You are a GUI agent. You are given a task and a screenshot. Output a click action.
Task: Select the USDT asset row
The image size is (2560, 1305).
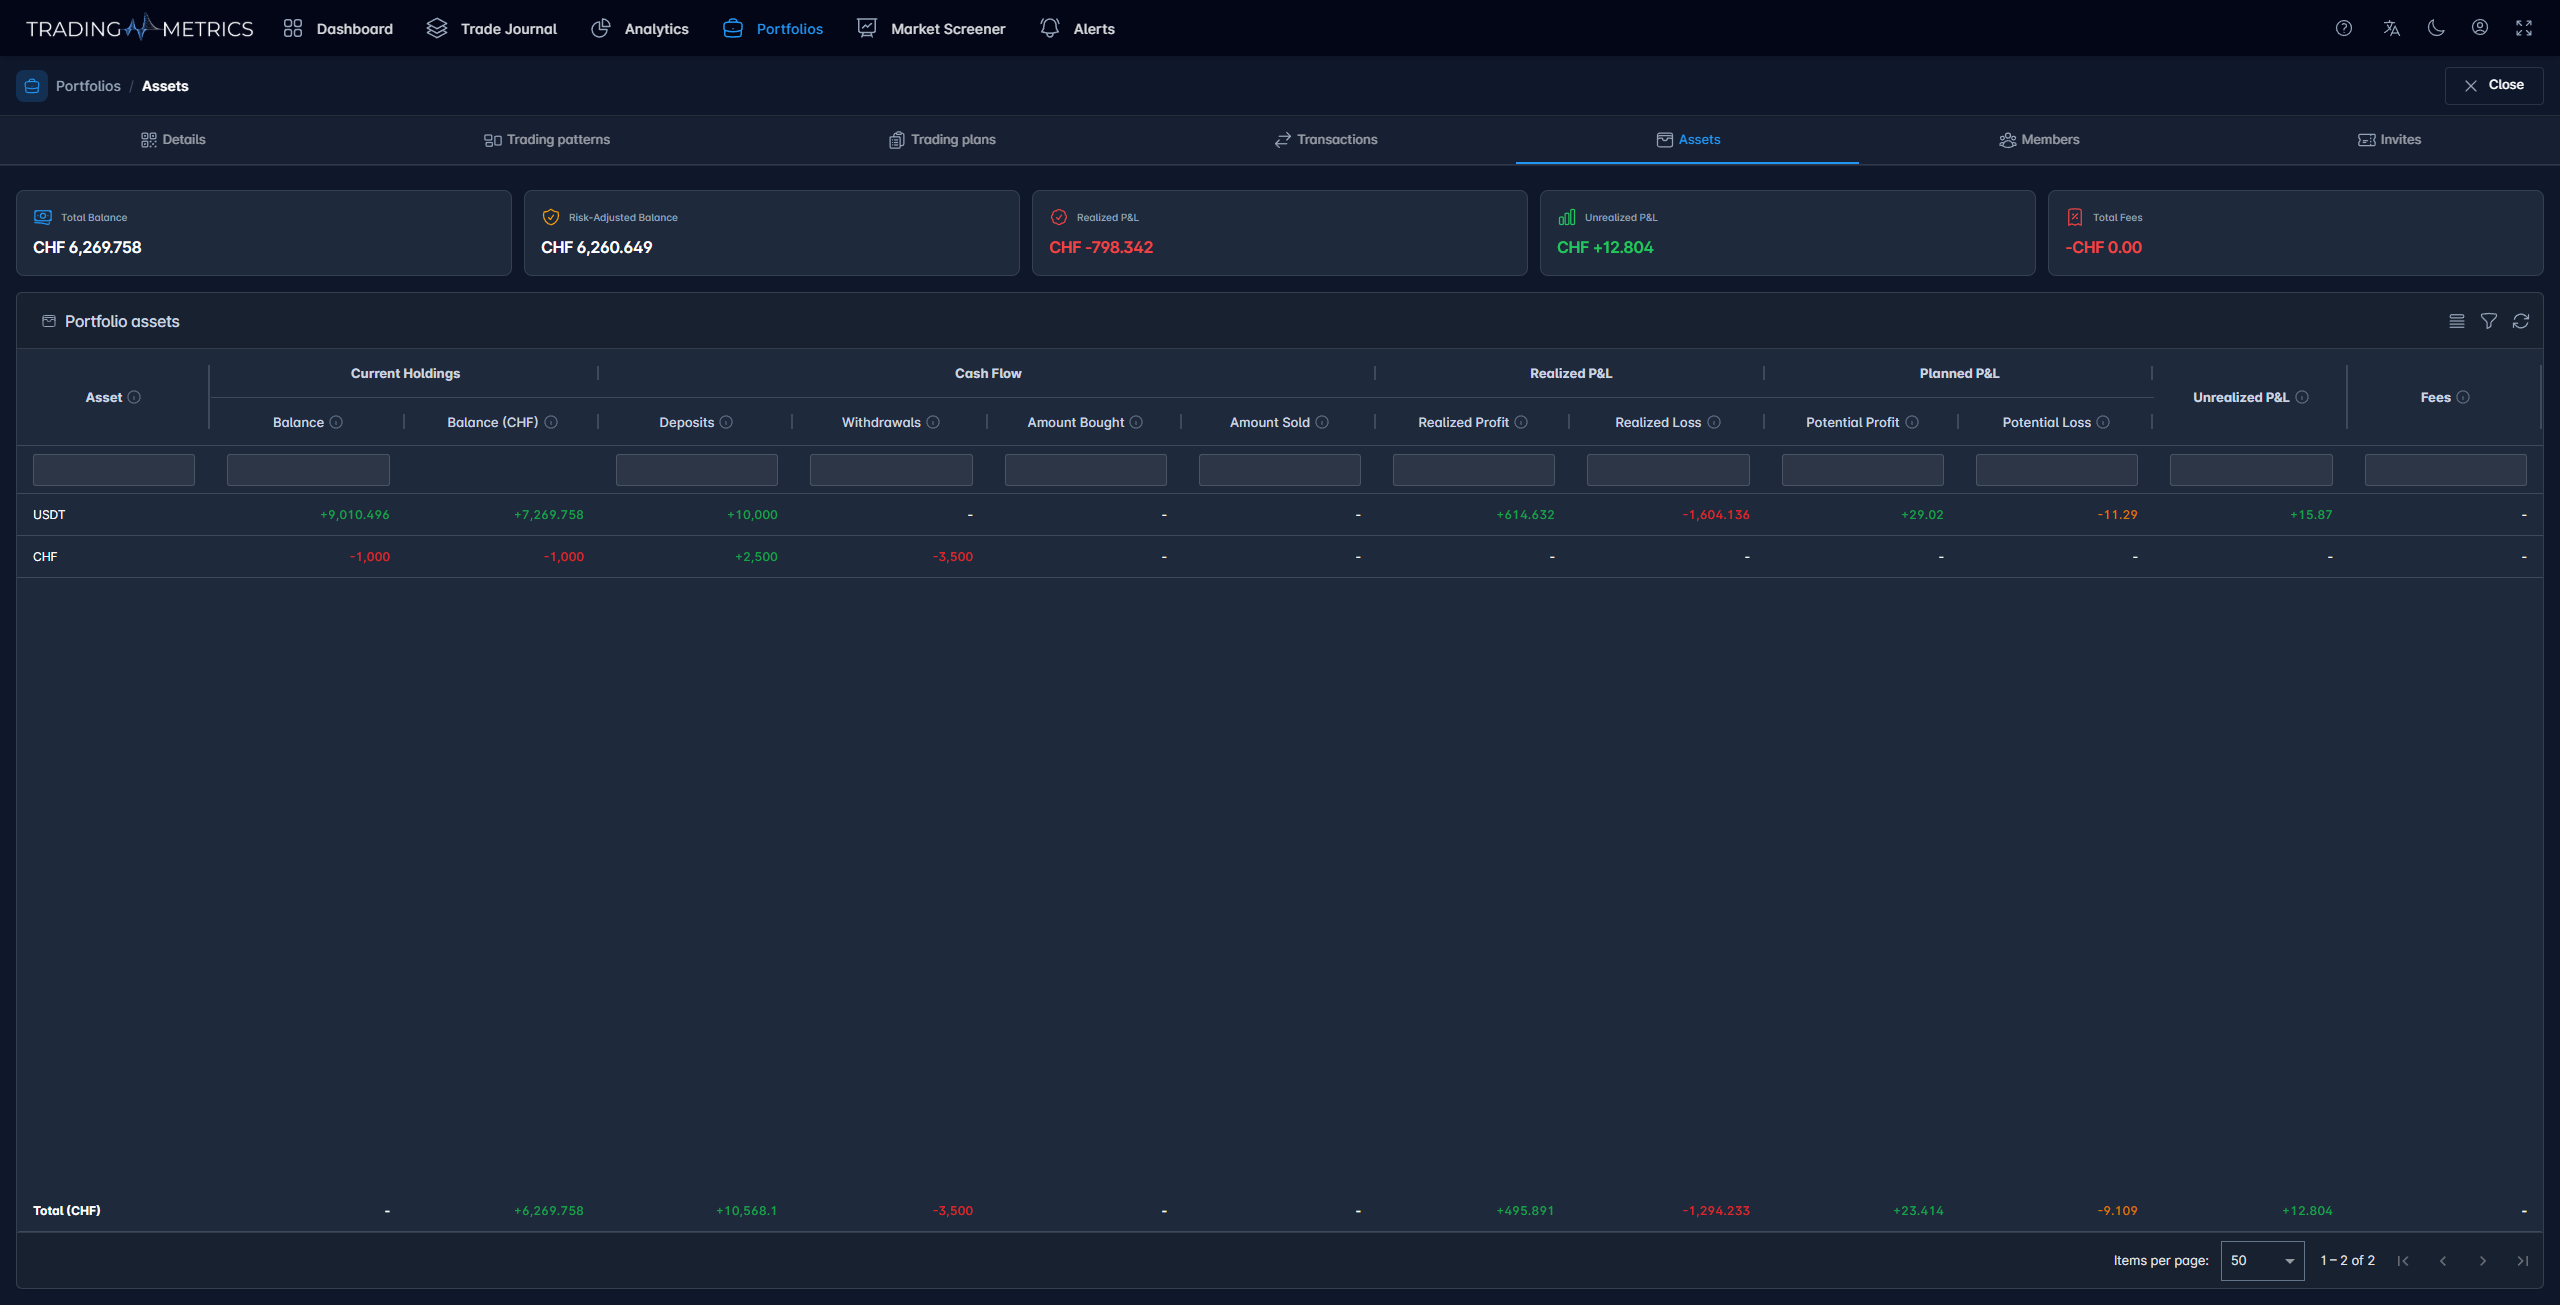pos(1280,515)
